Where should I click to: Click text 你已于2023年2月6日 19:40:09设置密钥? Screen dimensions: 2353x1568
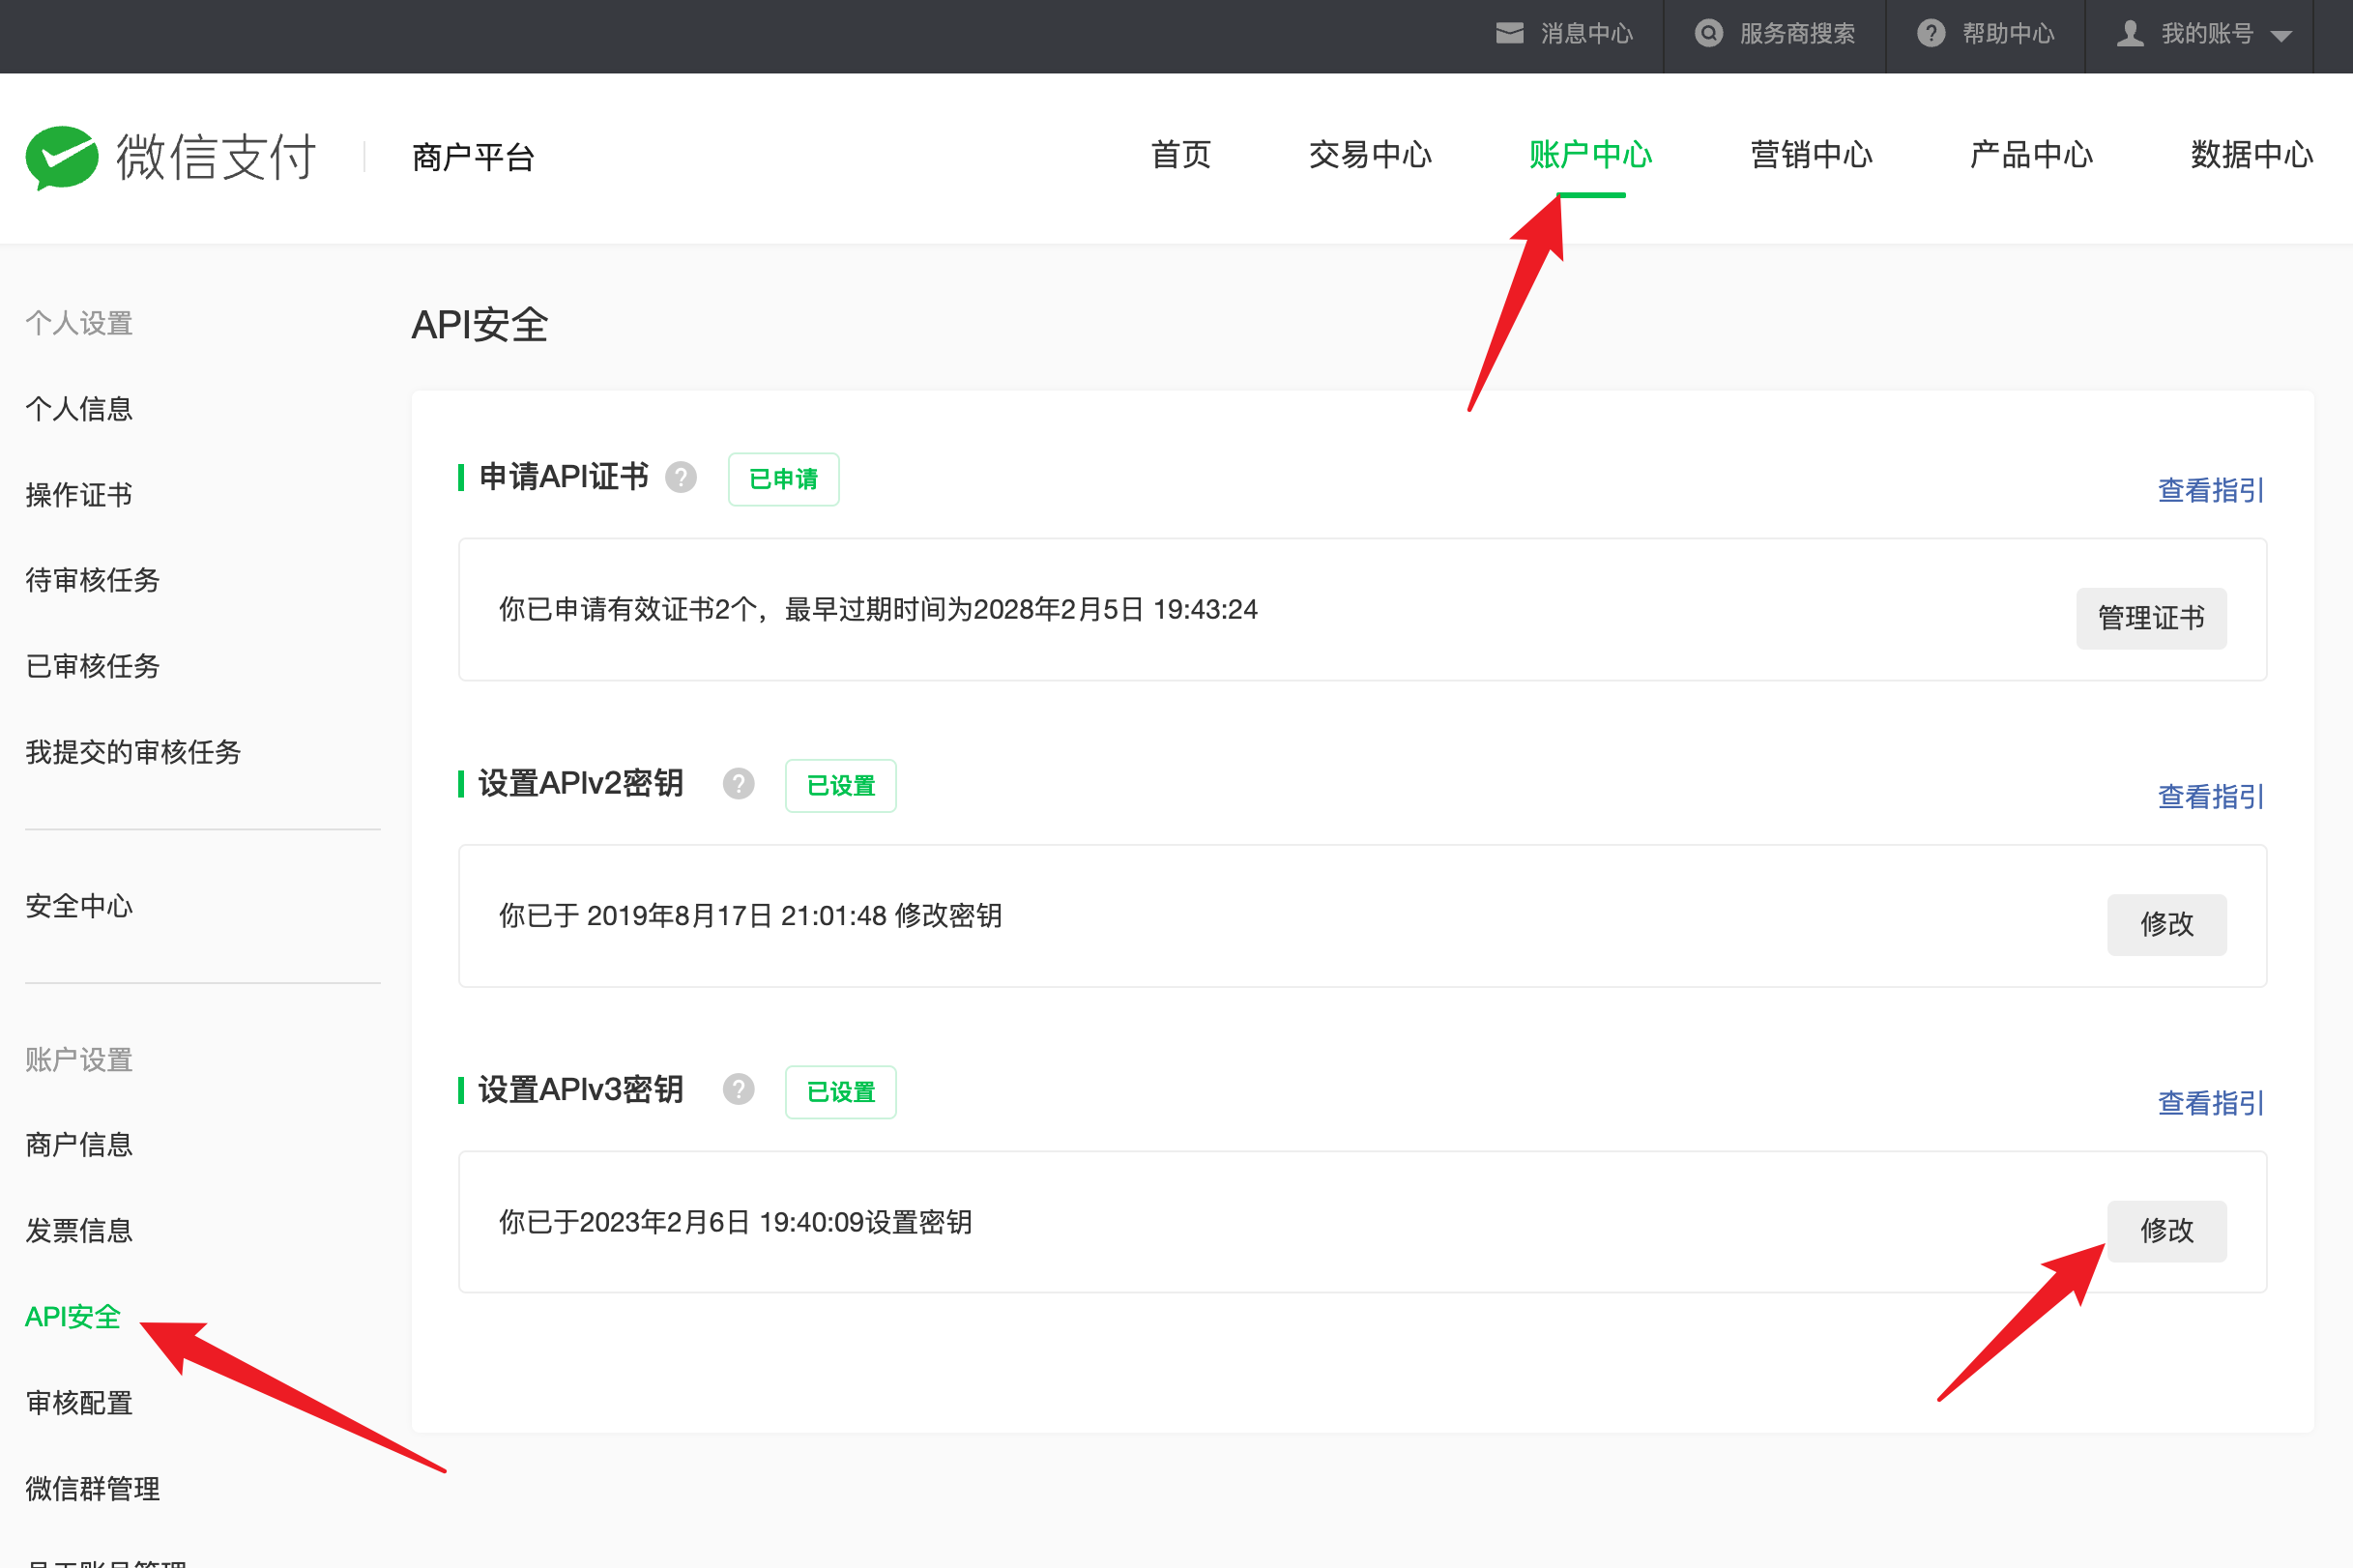coord(735,1222)
